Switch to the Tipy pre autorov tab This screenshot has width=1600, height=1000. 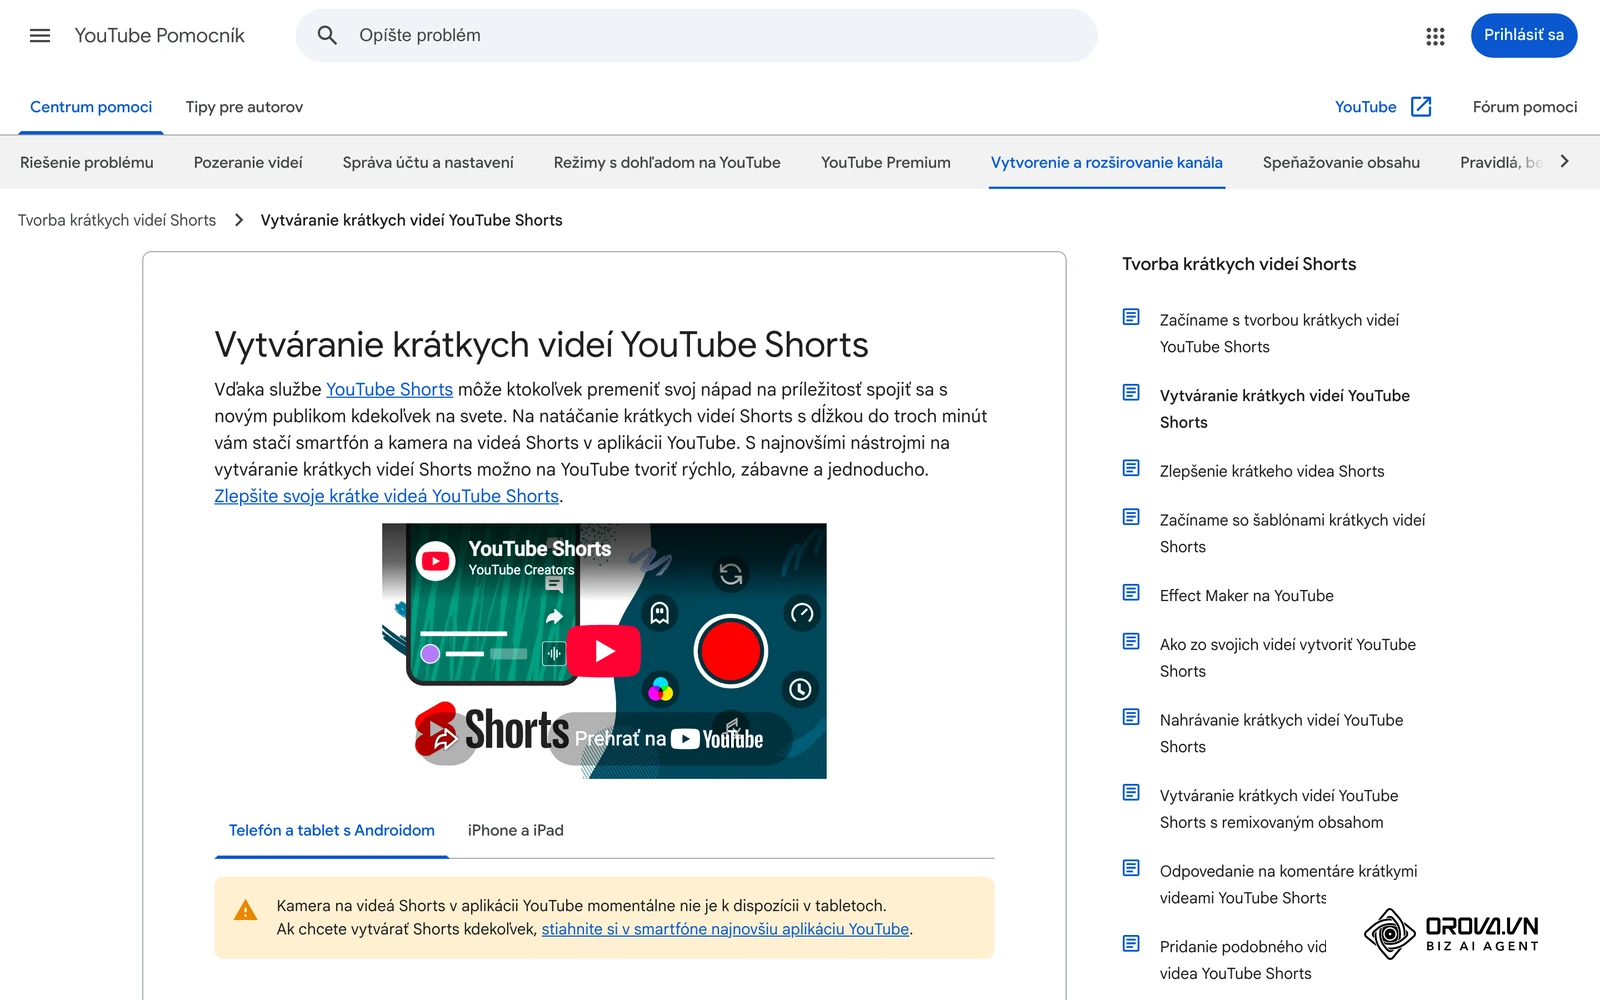coord(244,107)
